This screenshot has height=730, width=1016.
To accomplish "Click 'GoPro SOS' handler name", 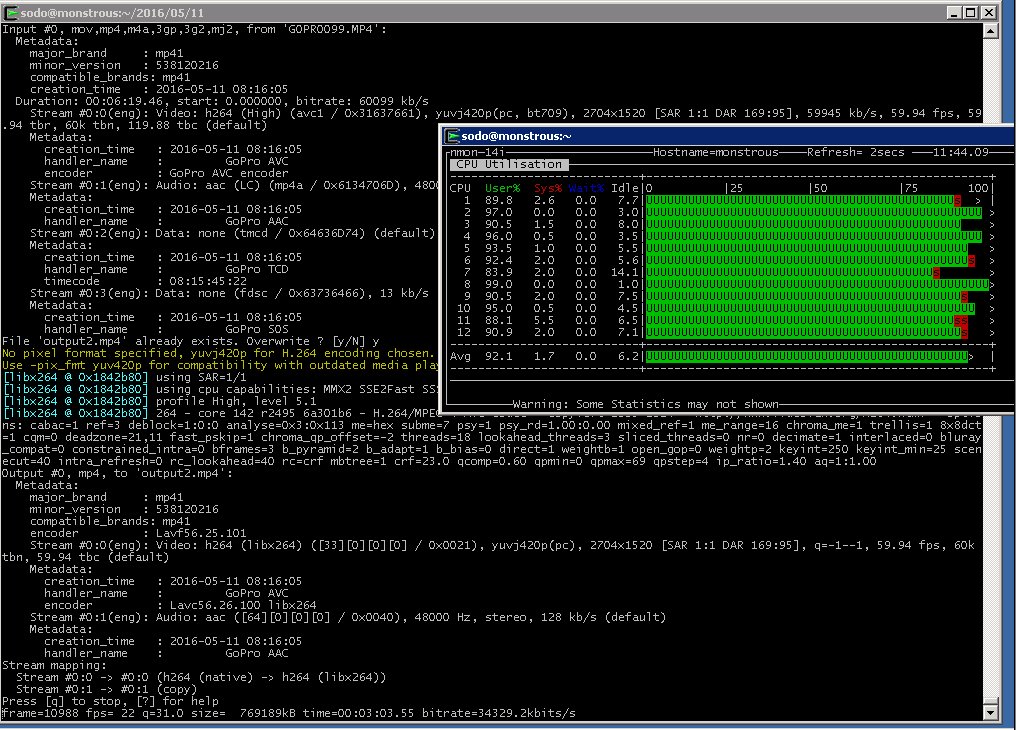I will pos(257,329).
